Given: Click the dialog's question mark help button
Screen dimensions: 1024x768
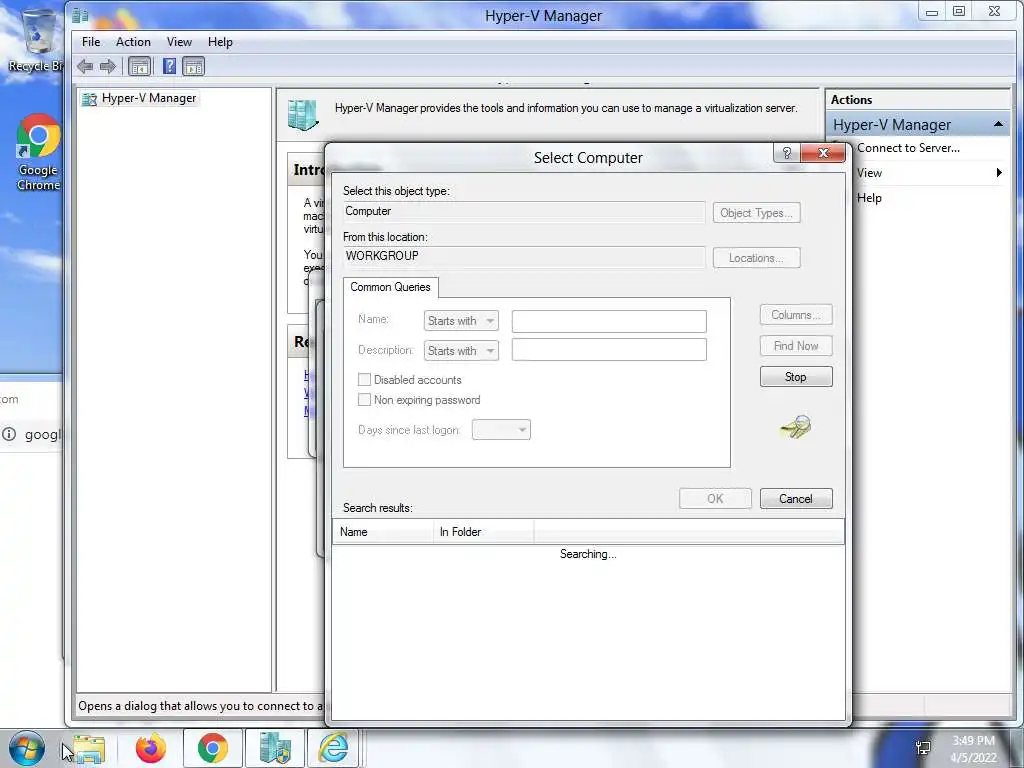Looking at the screenshot, I should tap(786, 153).
